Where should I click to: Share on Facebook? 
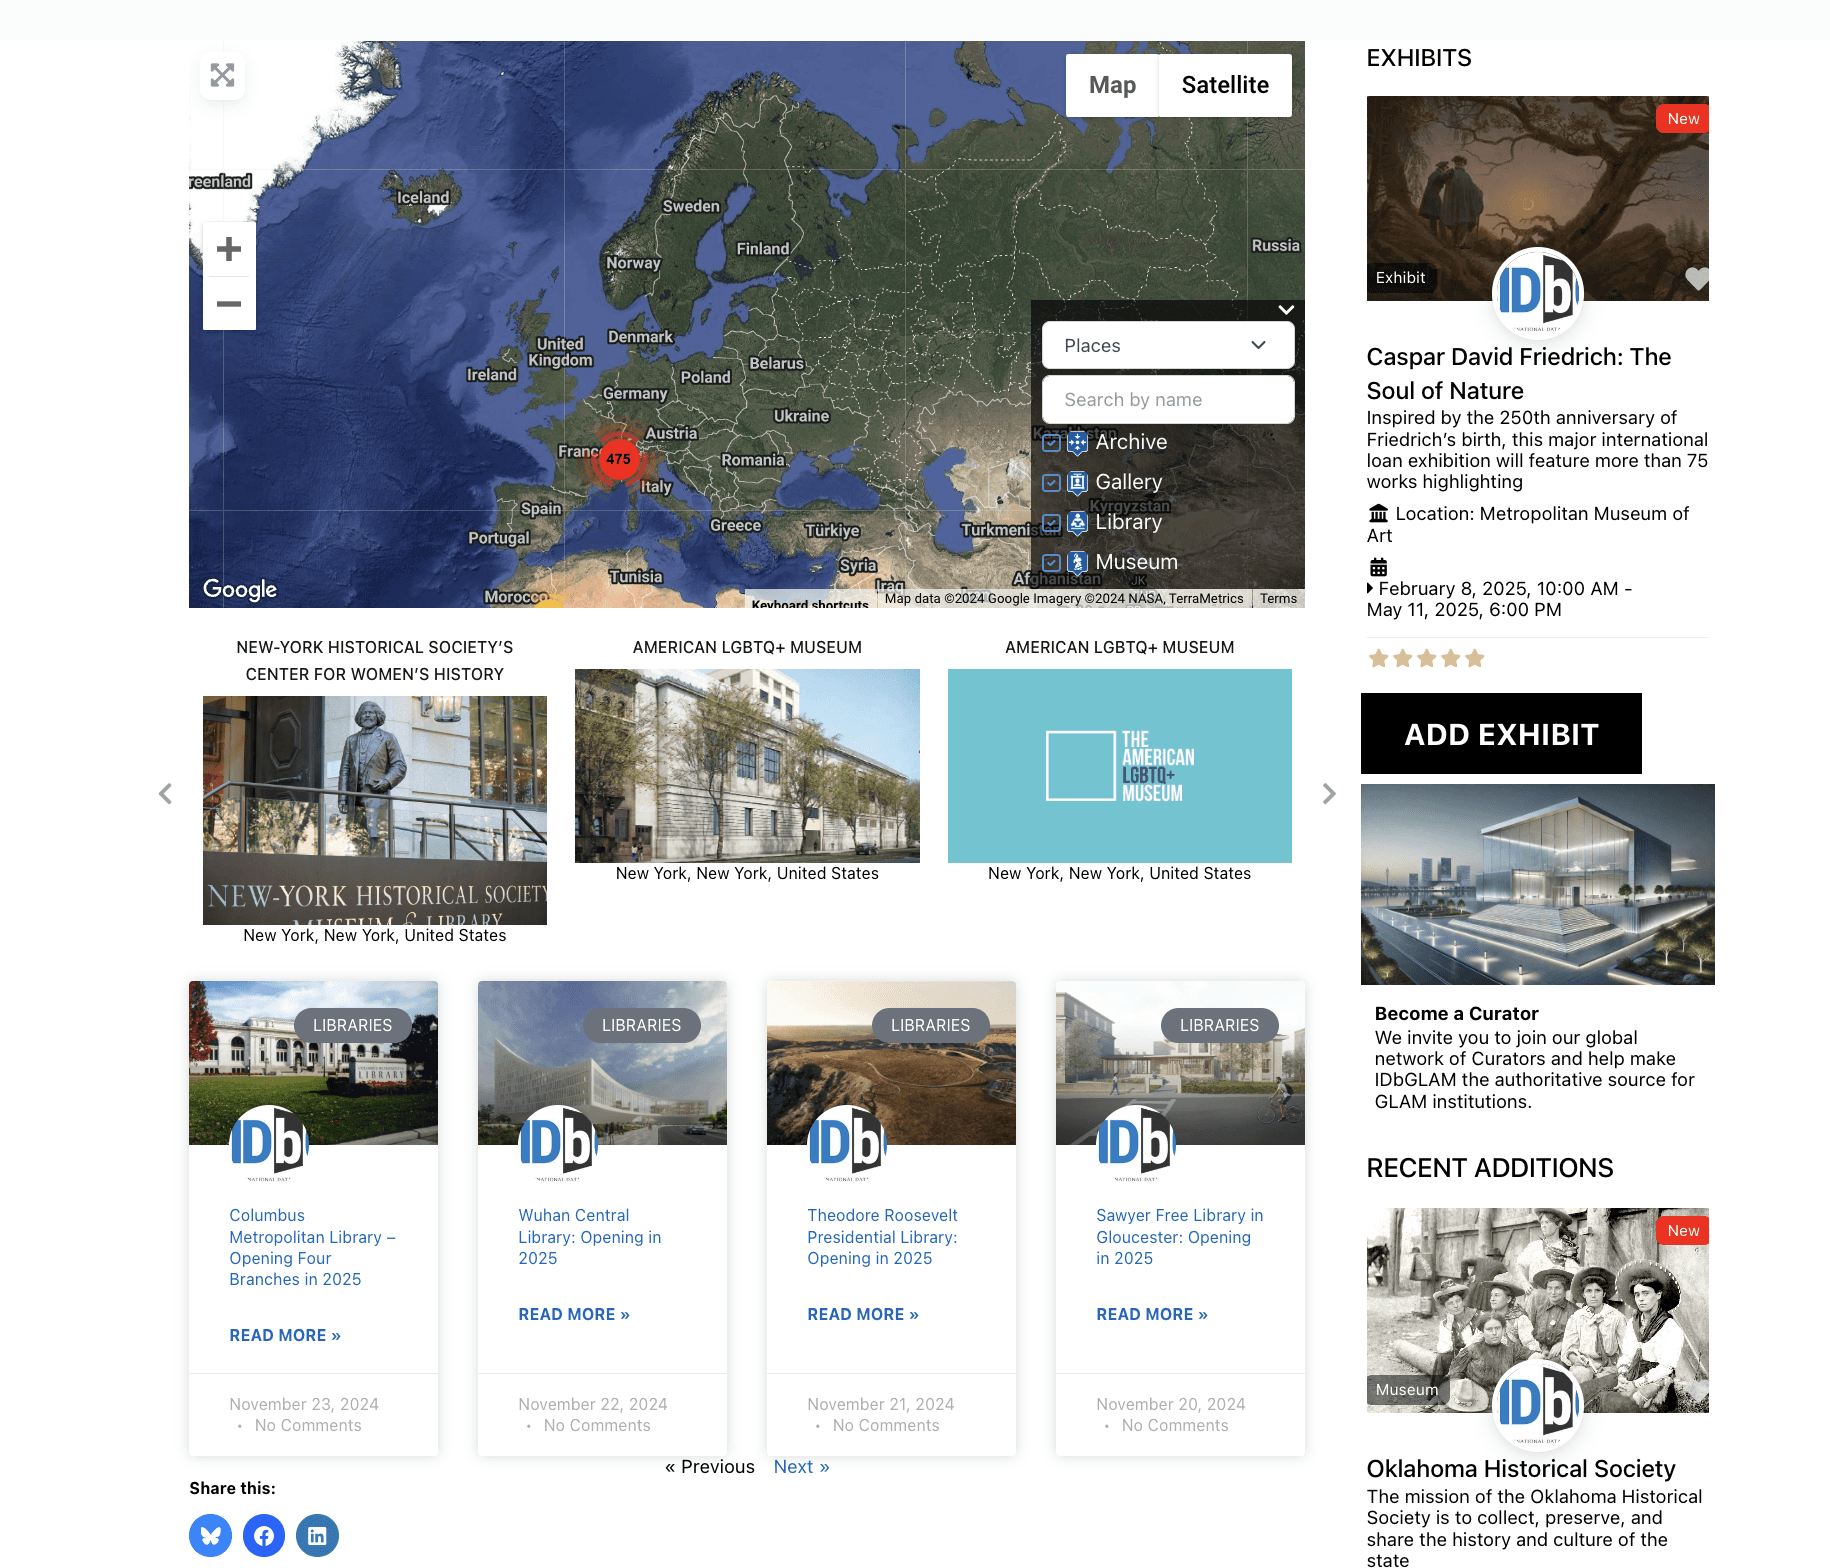pos(264,1535)
